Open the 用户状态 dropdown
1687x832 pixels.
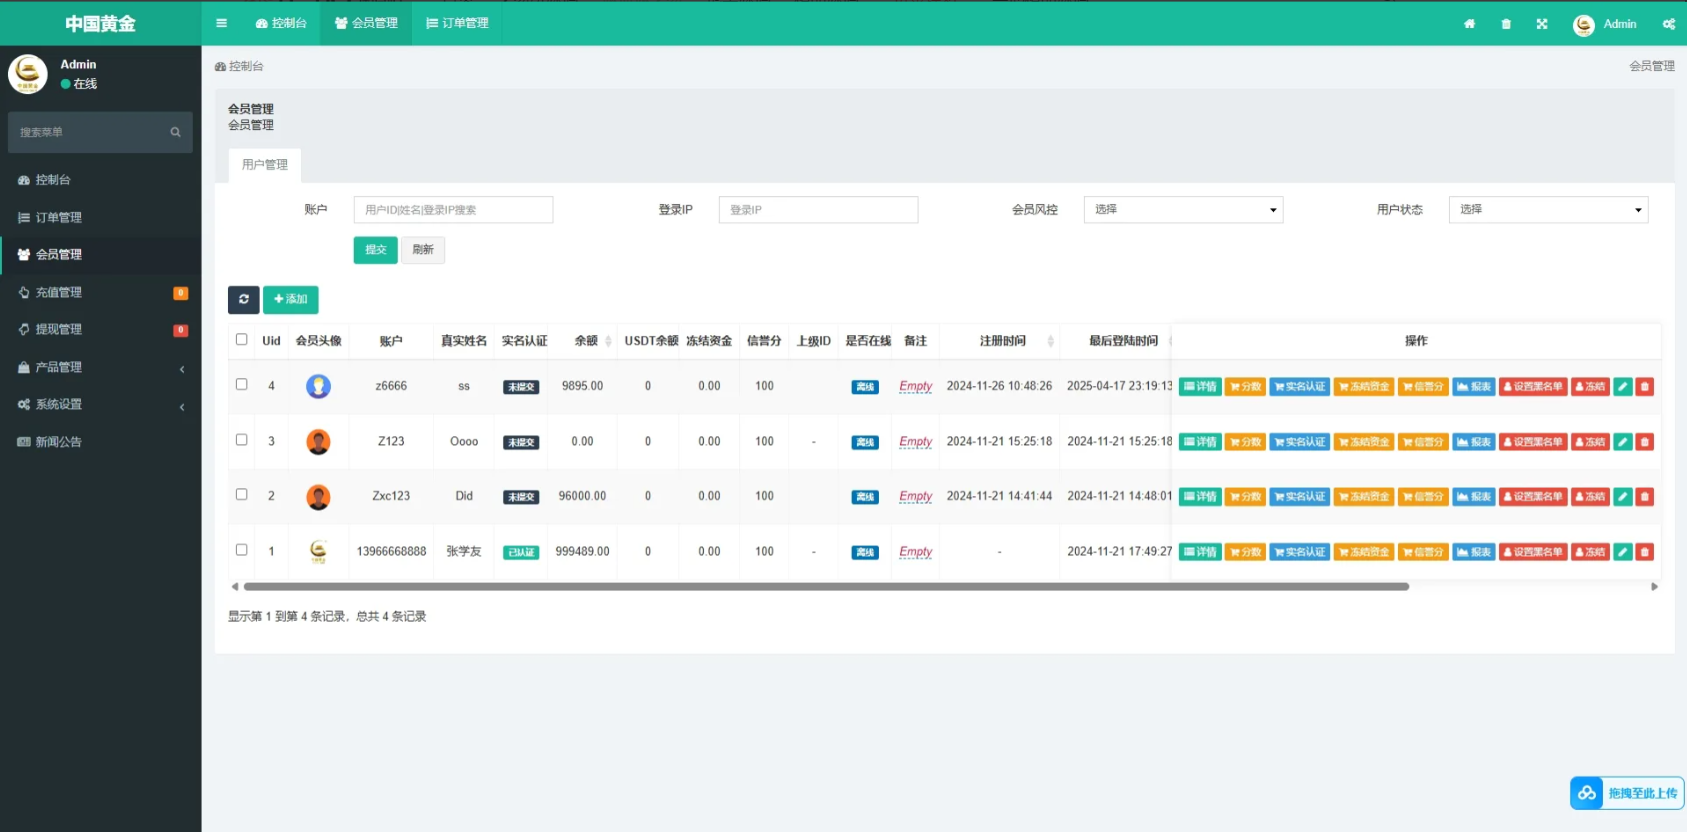pos(1547,210)
